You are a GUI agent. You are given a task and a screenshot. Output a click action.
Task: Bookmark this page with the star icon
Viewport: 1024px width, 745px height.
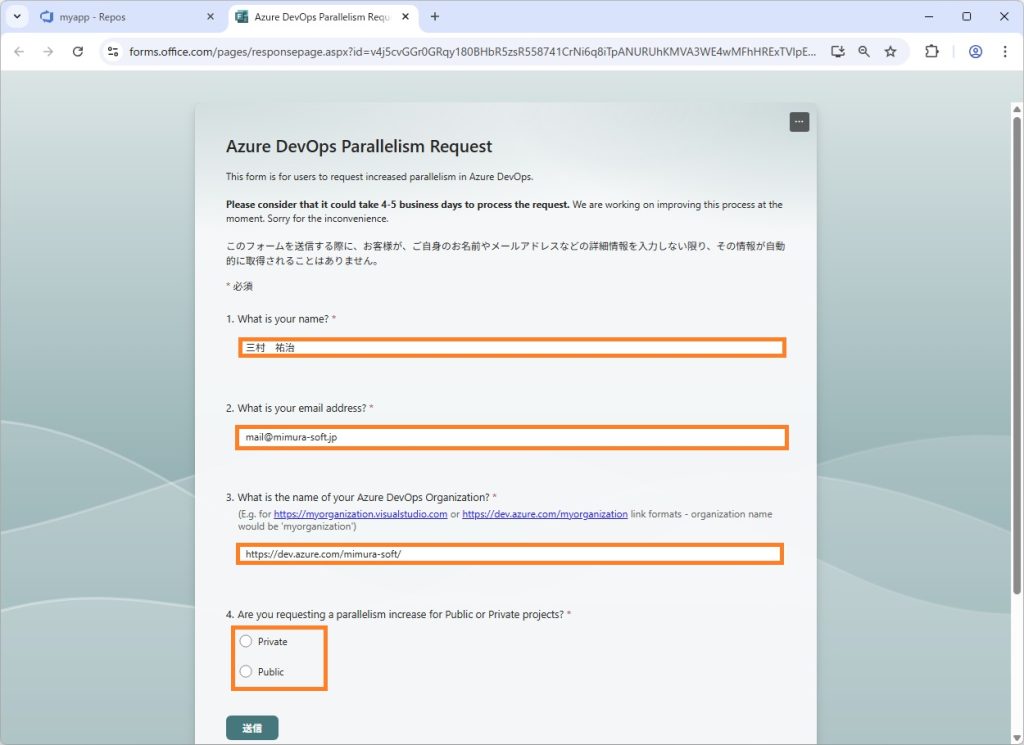(x=890, y=51)
